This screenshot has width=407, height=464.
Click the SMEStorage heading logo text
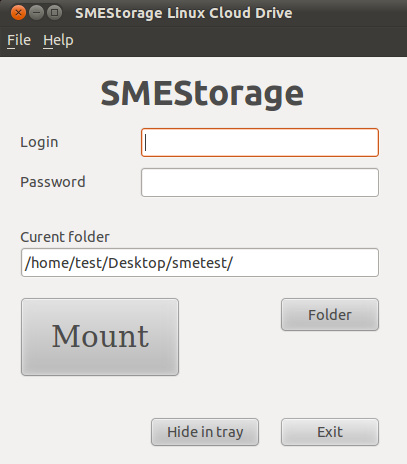click(202, 94)
